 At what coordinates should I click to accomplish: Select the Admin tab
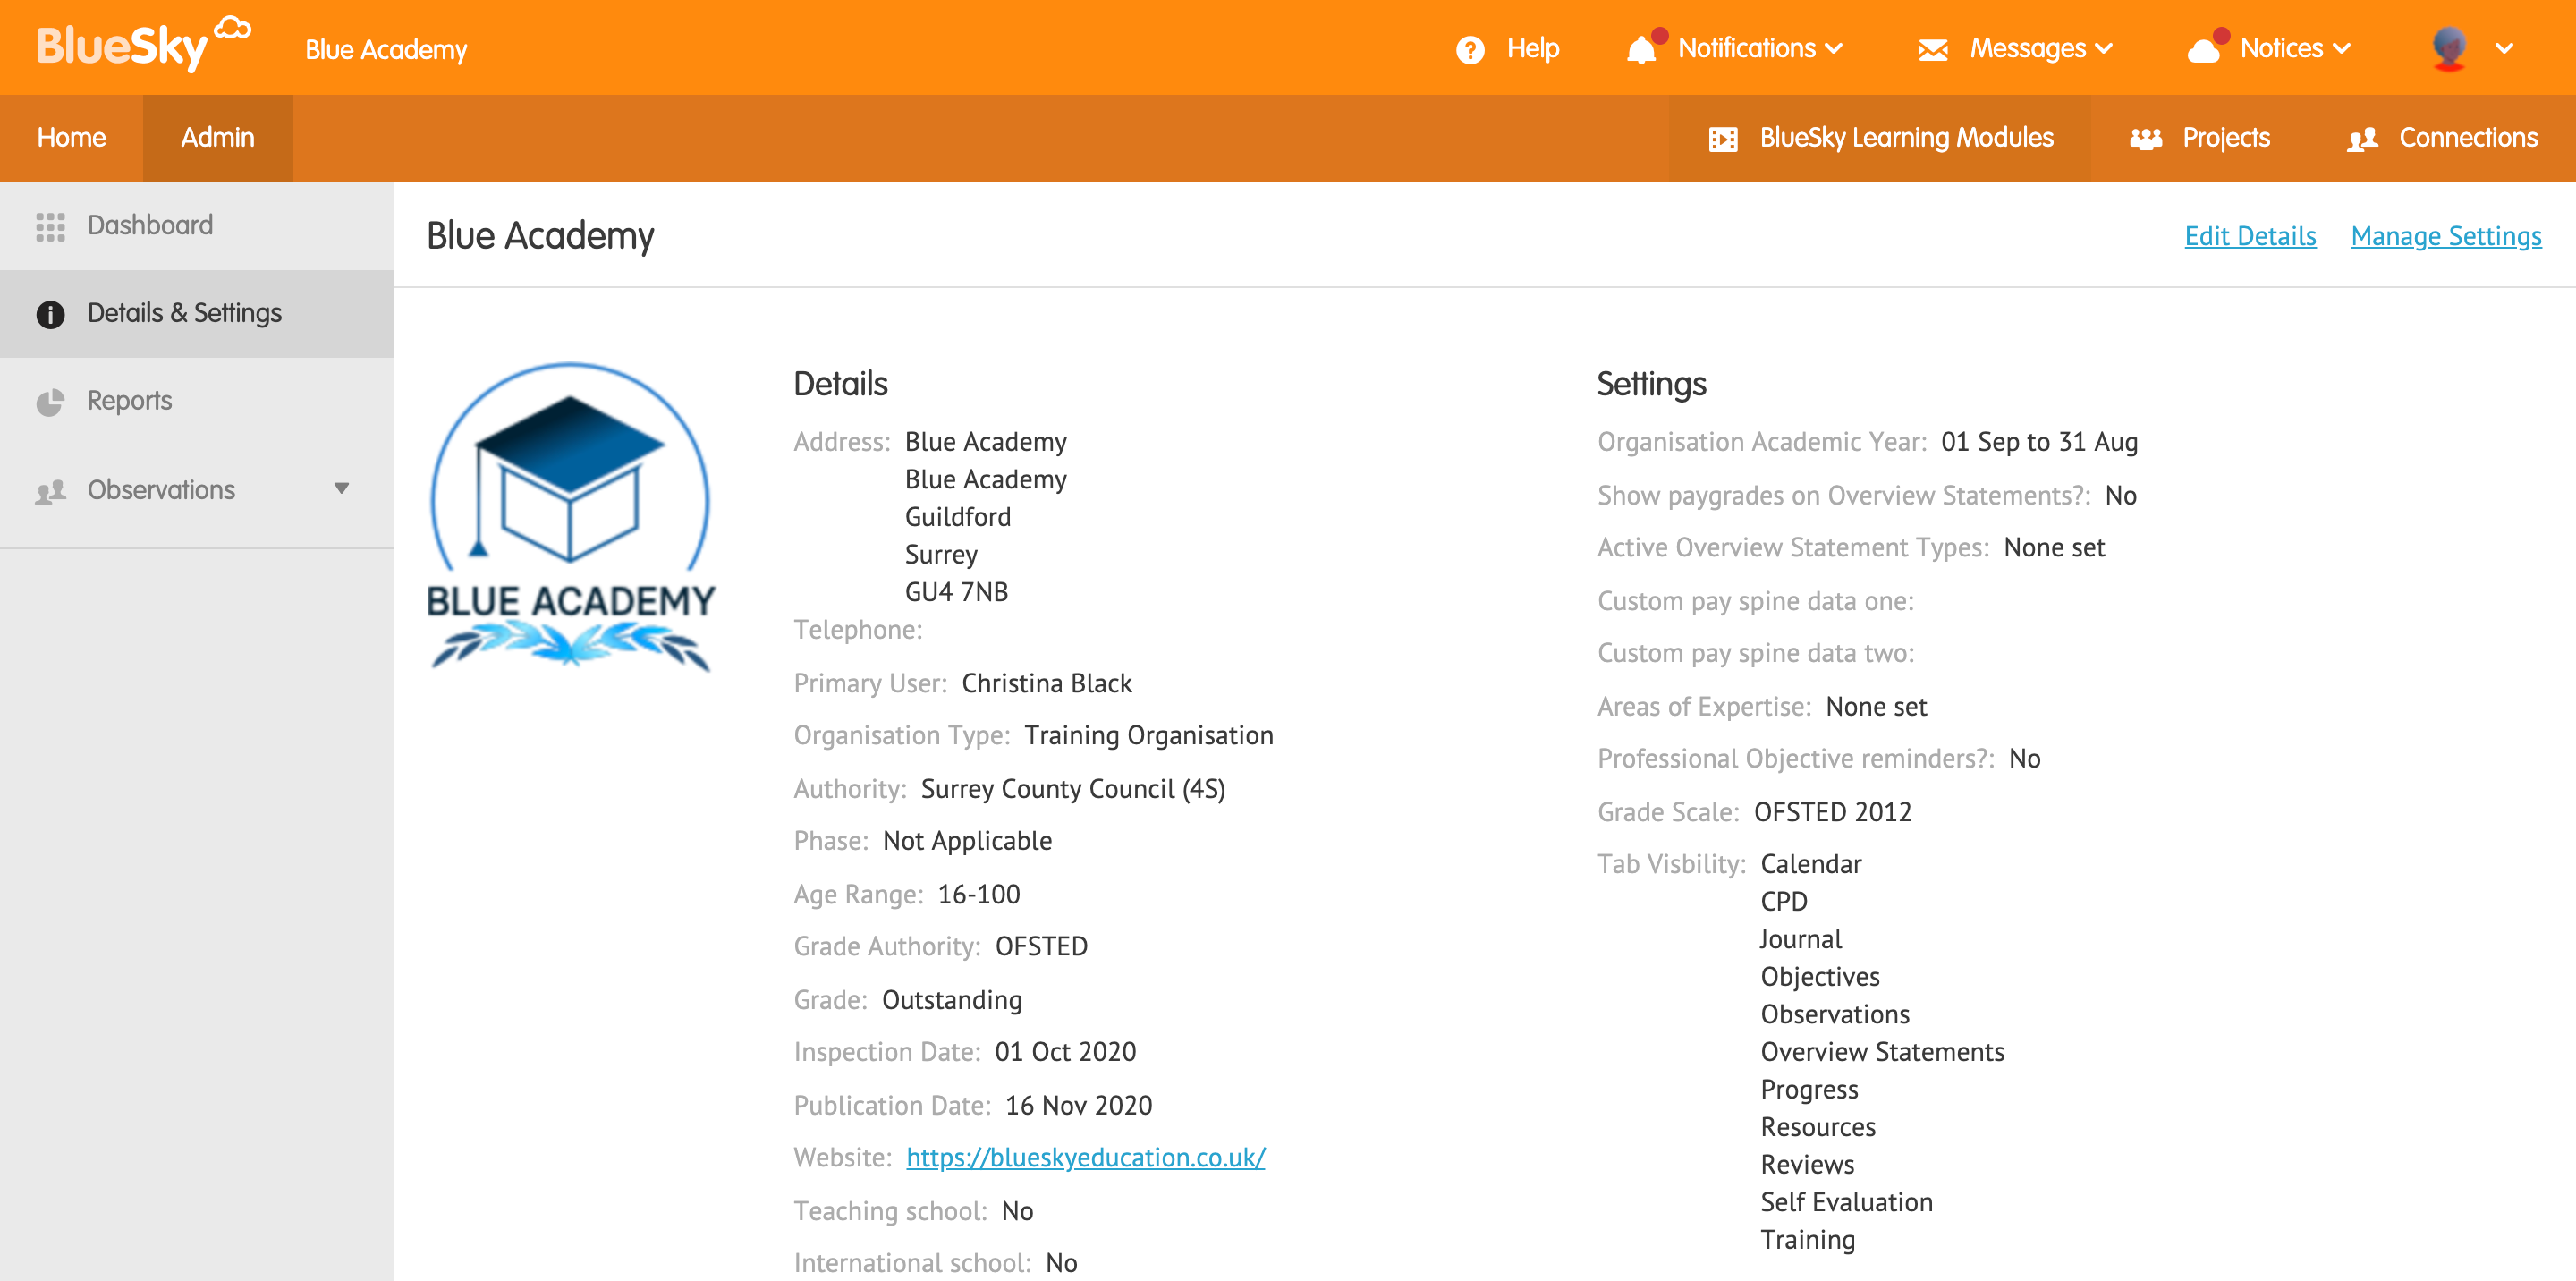(x=218, y=138)
